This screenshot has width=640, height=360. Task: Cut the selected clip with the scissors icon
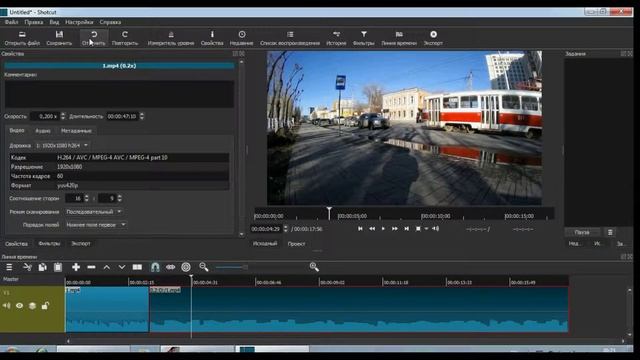tap(27, 267)
